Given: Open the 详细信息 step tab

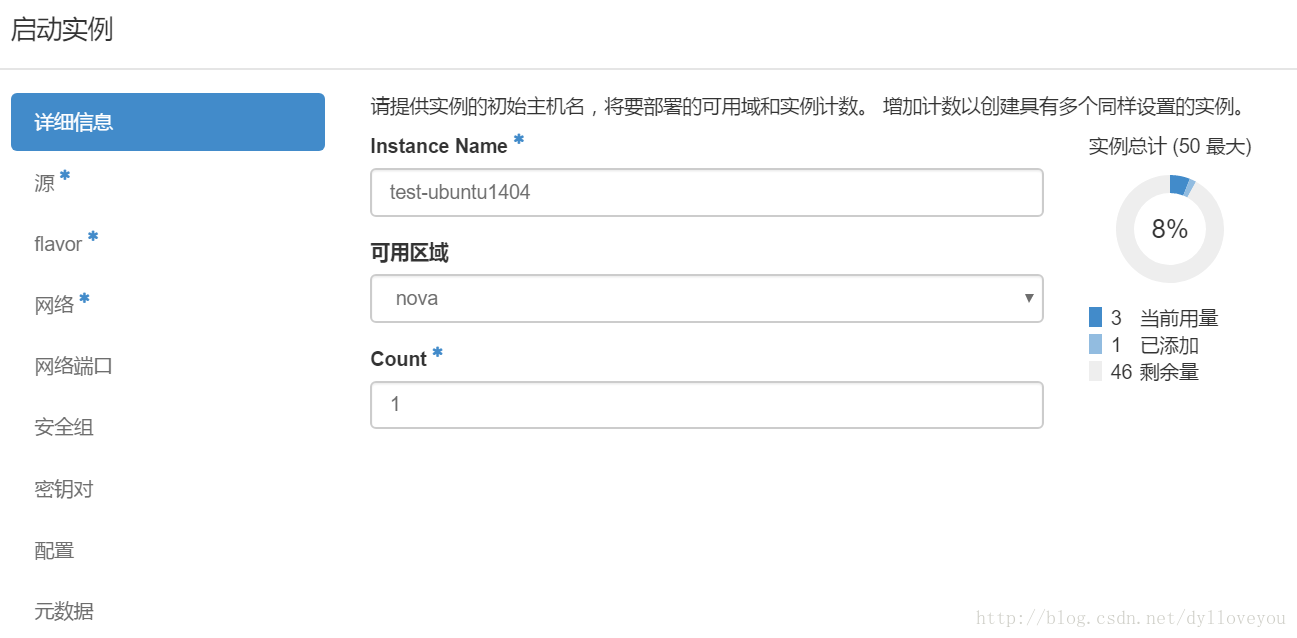Looking at the screenshot, I should pyautogui.click(x=168, y=122).
